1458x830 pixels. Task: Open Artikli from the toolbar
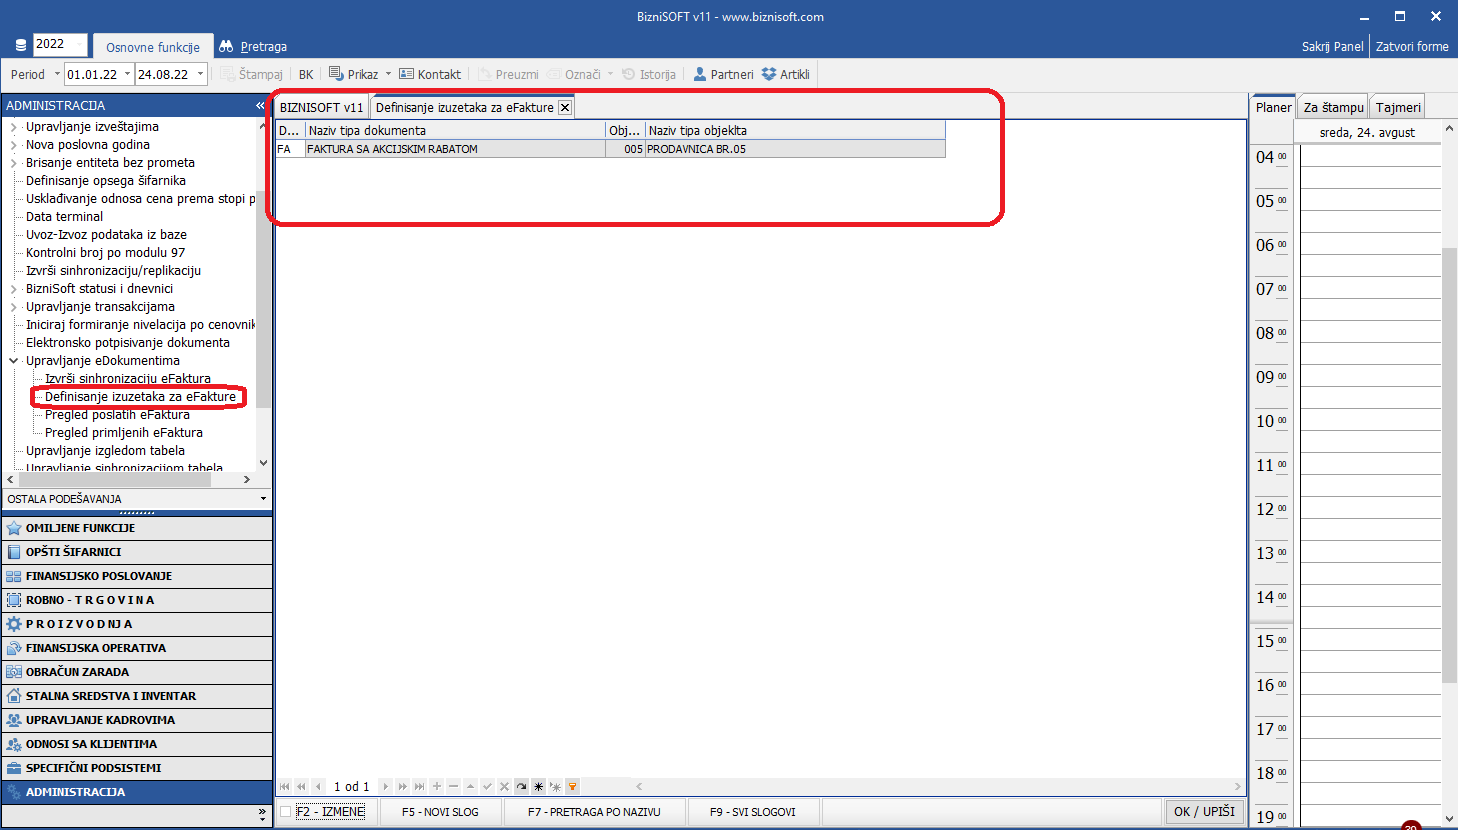pos(786,74)
